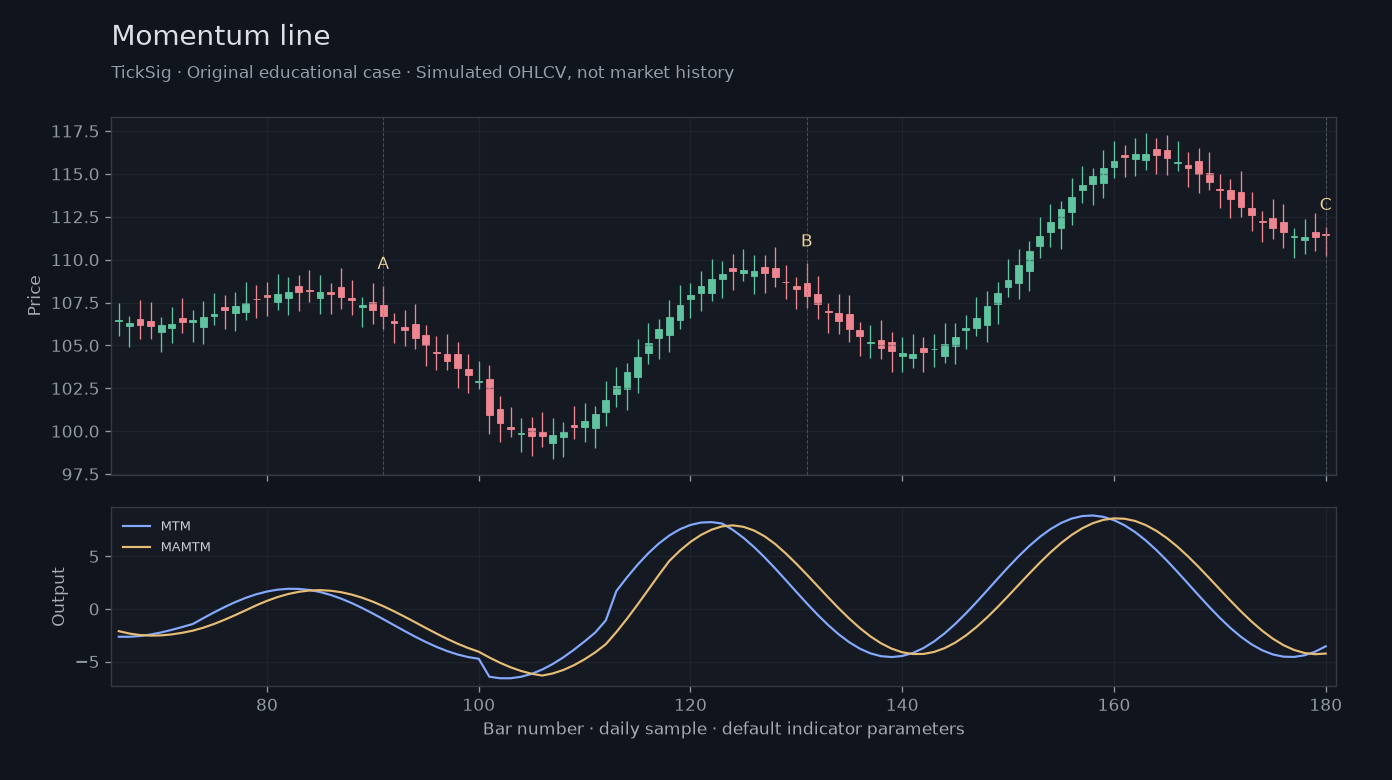Click the 0 tick on the Output axis
Viewport: 1392px width, 780px height.
click(x=96, y=609)
